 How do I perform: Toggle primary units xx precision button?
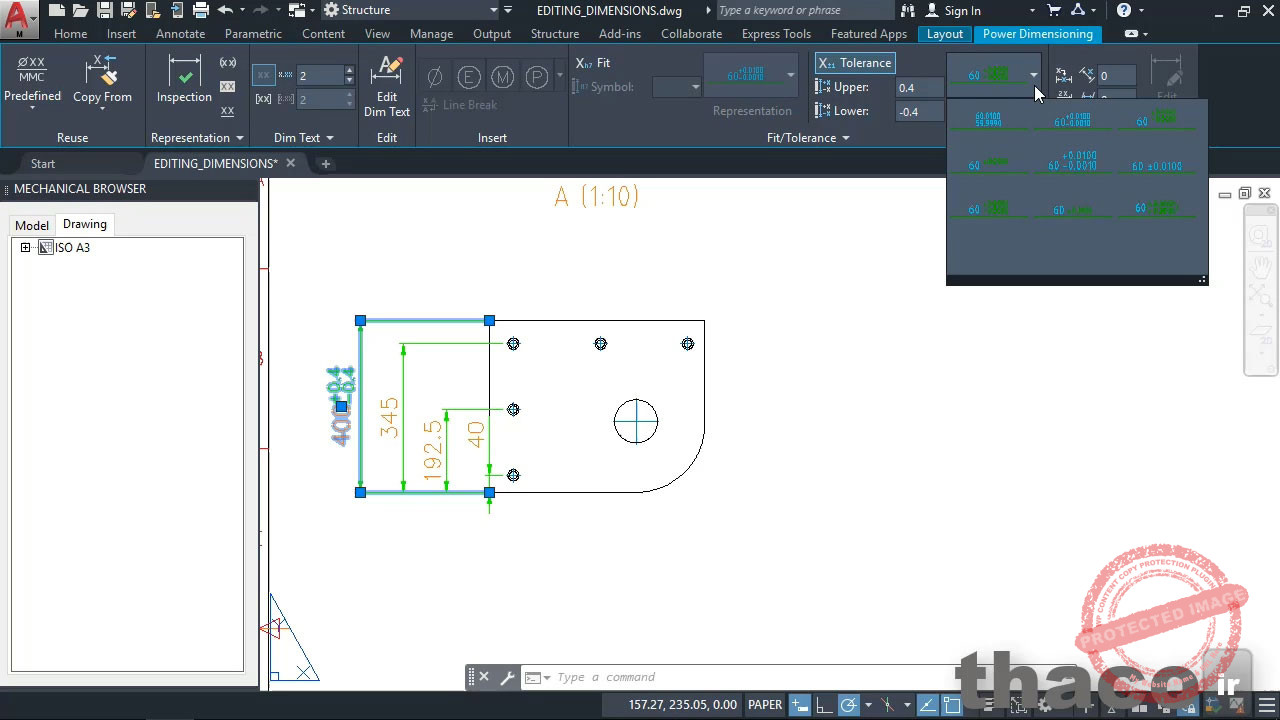(263, 75)
